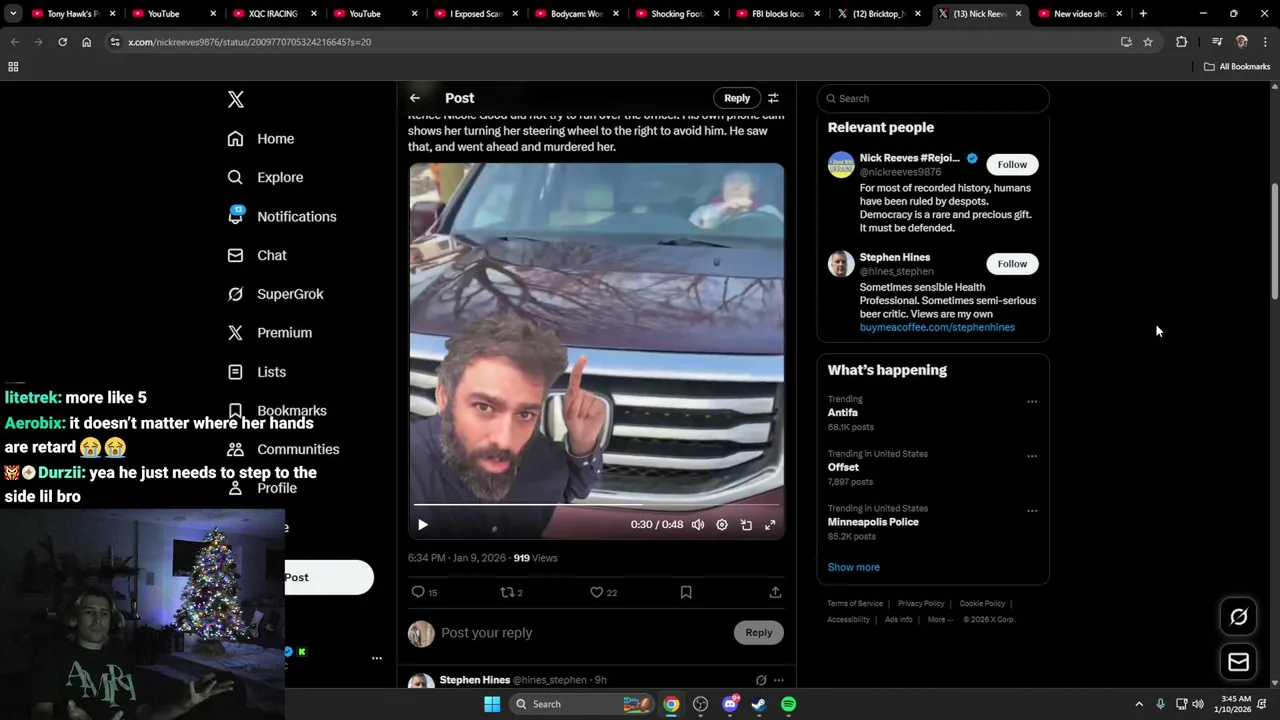This screenshot has height=720, width=1280.
Task: Enter fullscreen on the video player
Action: (x=770, y=525)
